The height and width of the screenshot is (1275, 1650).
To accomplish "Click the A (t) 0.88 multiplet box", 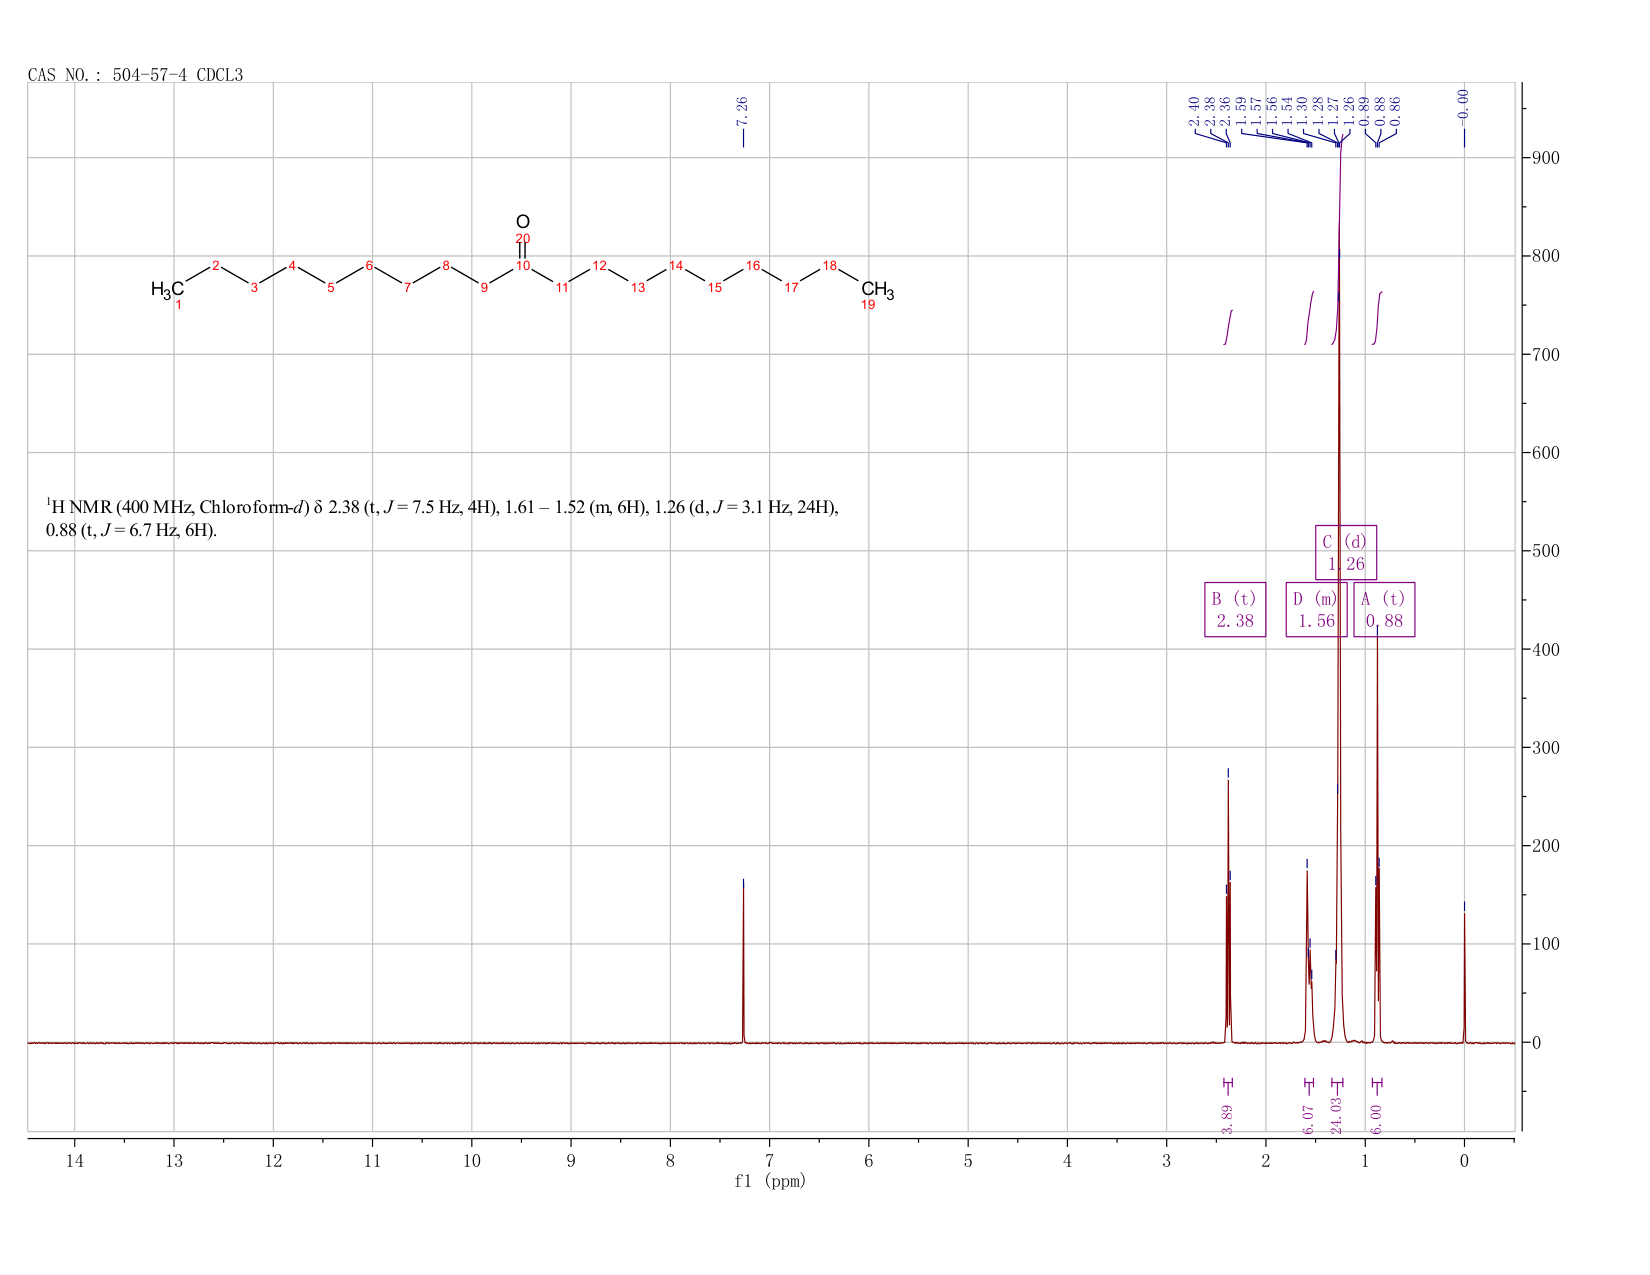I will (1384, 609).
